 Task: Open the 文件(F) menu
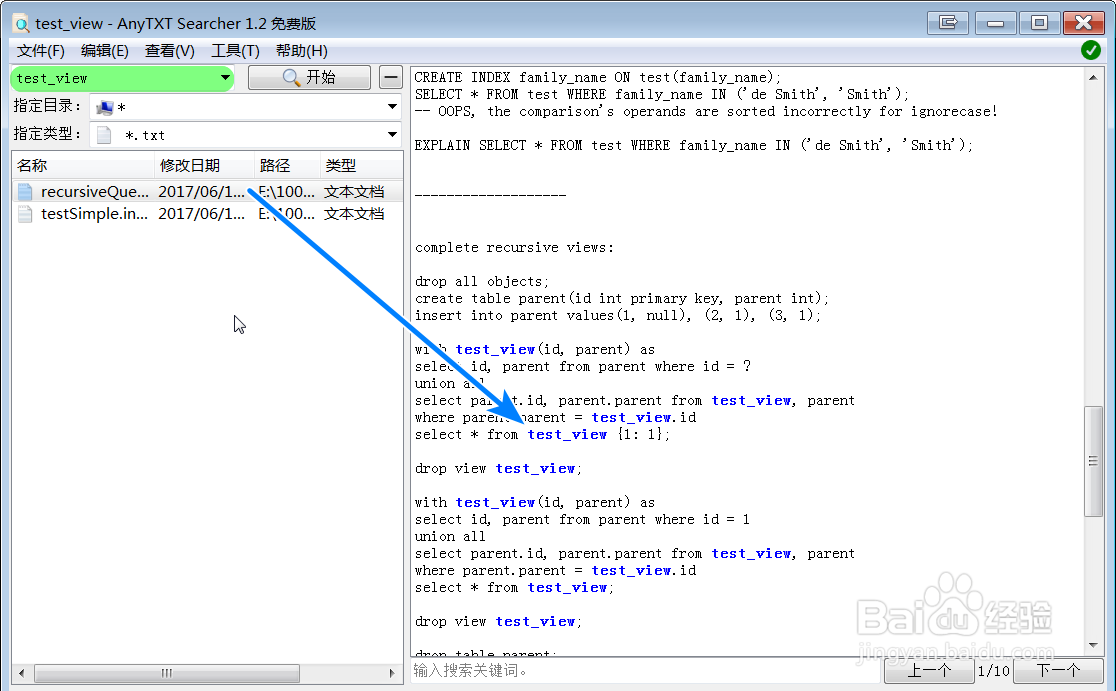point(41,51)
